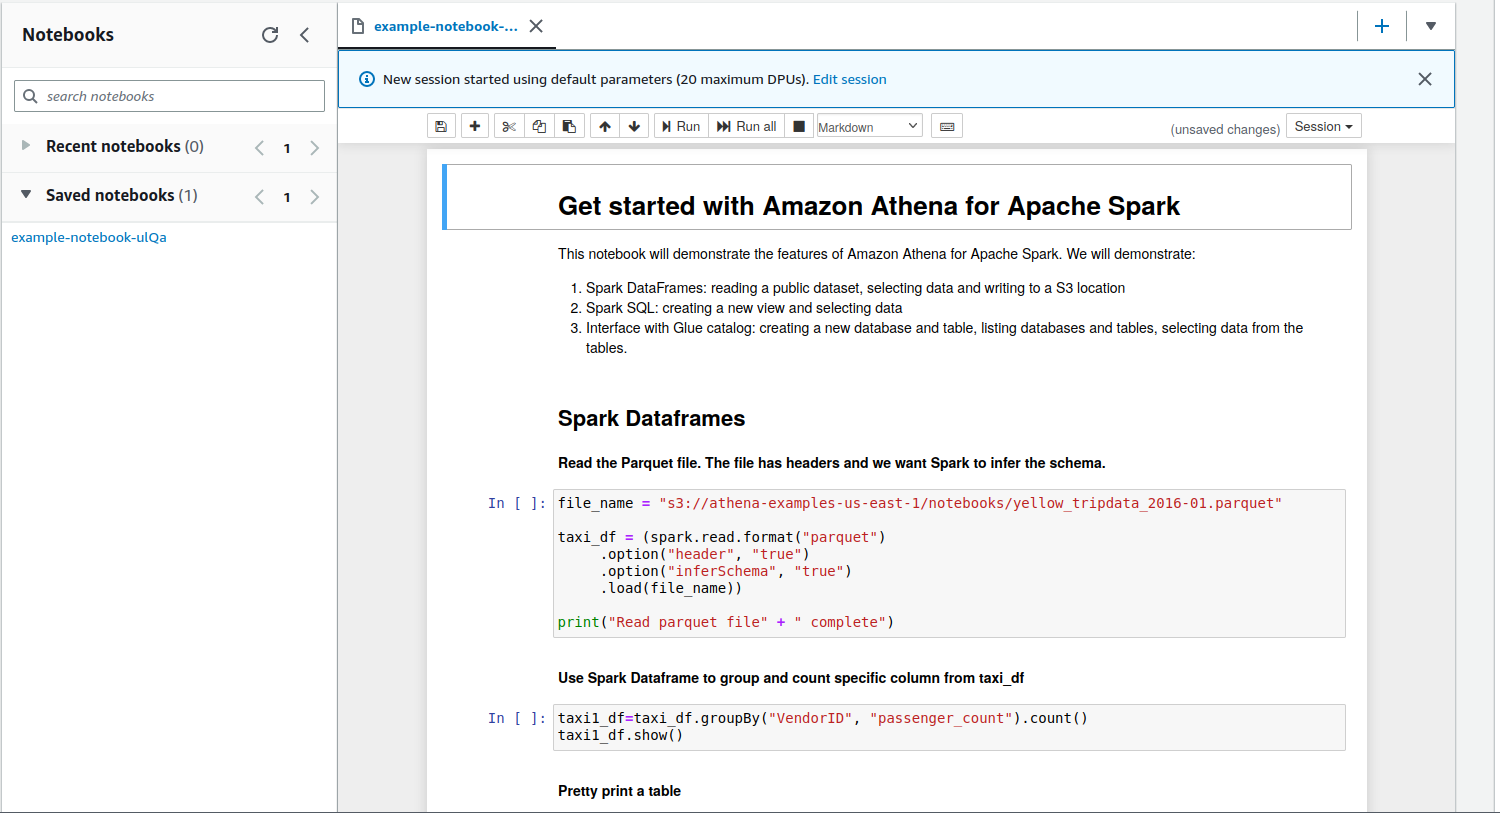
Task: Move the selected cell up
Action: click(x=605, y=127)
